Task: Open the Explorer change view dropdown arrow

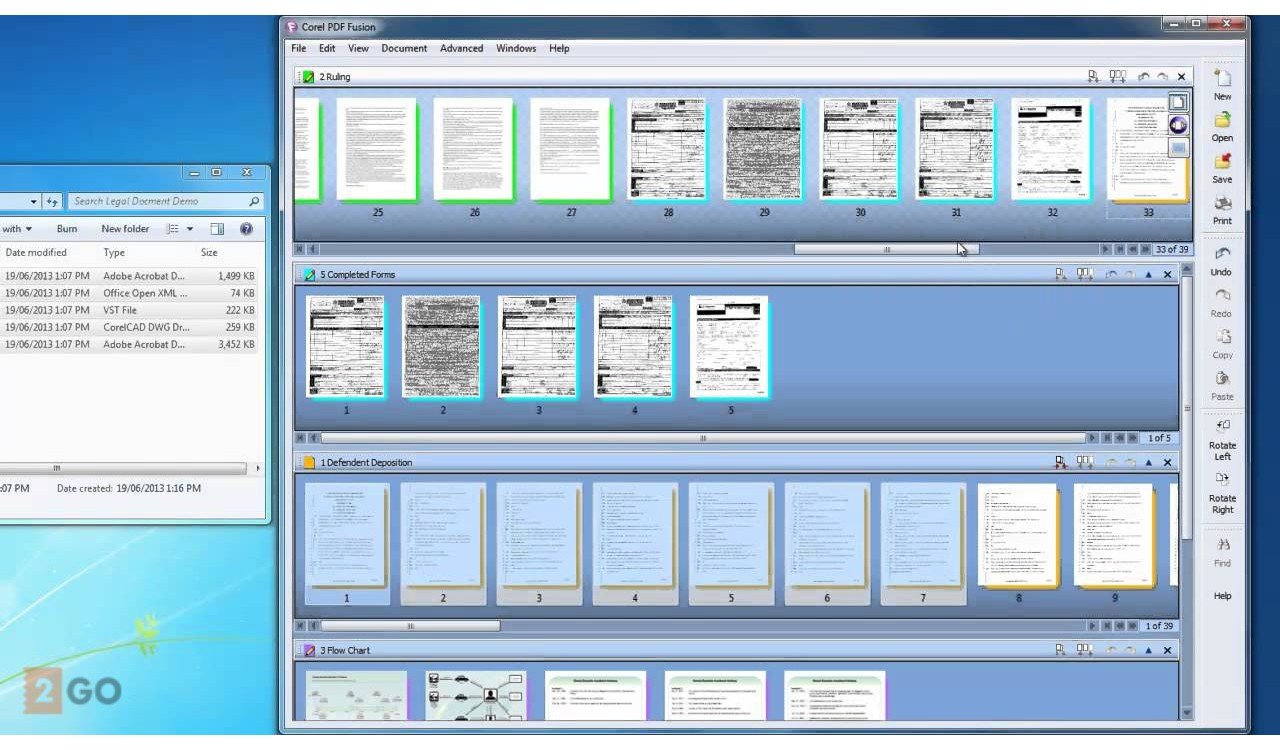Action: click(190, 229)
